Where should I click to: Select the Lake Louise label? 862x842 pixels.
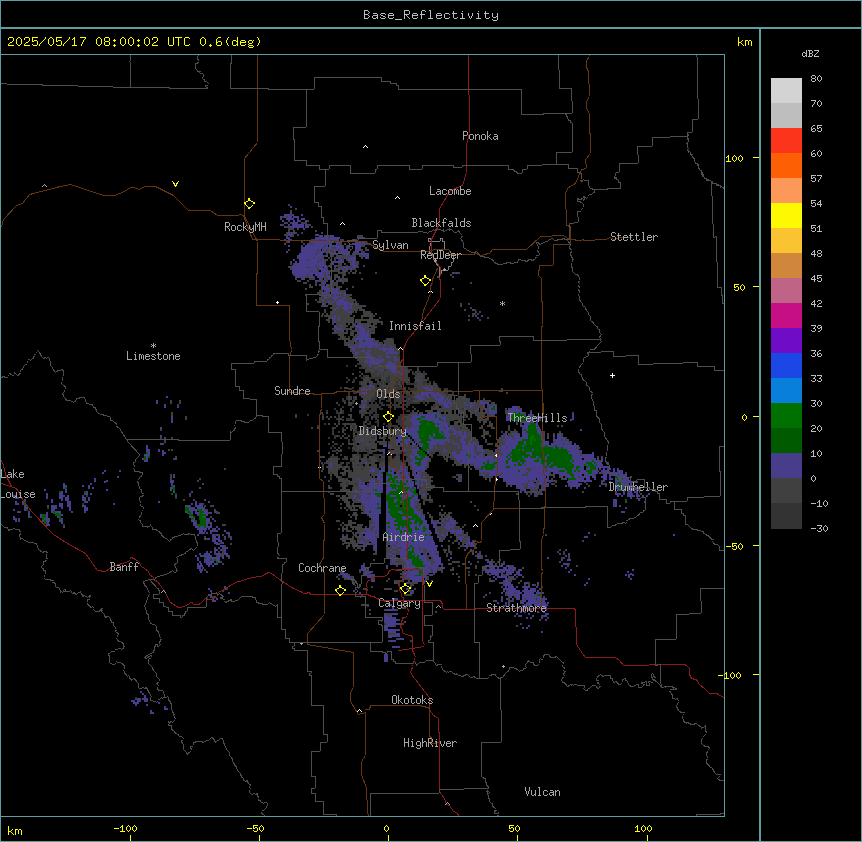click(18, 484)
